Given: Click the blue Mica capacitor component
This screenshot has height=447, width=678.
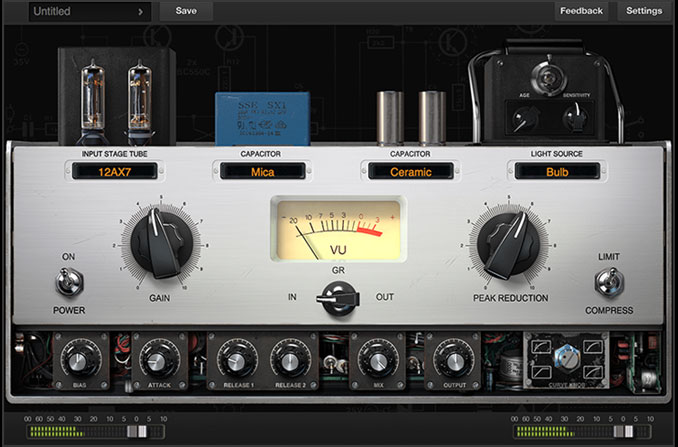Looking at the screenshot, I should (262, 118).
